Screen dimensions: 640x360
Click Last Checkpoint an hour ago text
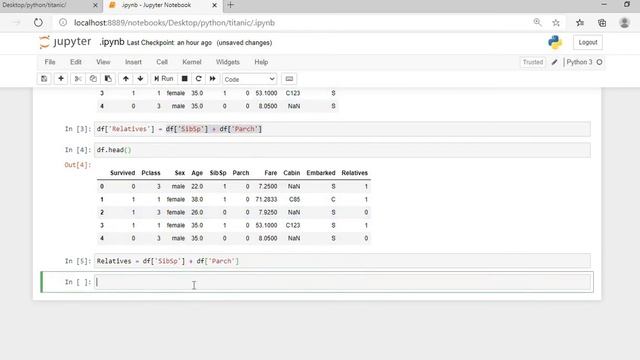(x=169, y=42)
